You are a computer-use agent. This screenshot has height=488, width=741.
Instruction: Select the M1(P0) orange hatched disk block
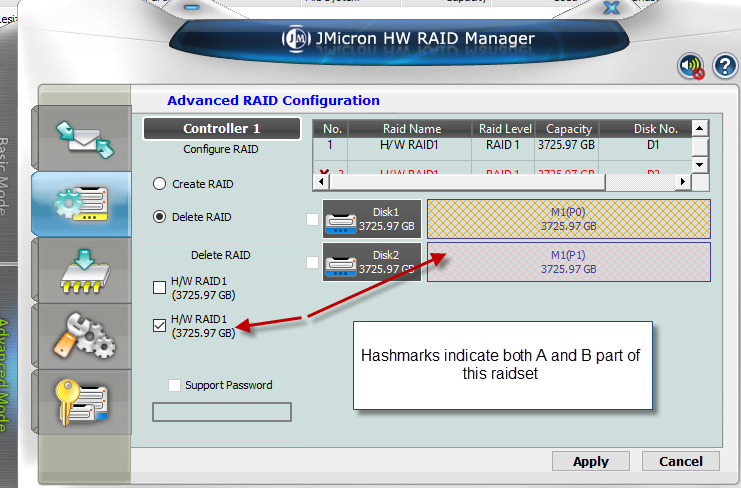(569, 219)
